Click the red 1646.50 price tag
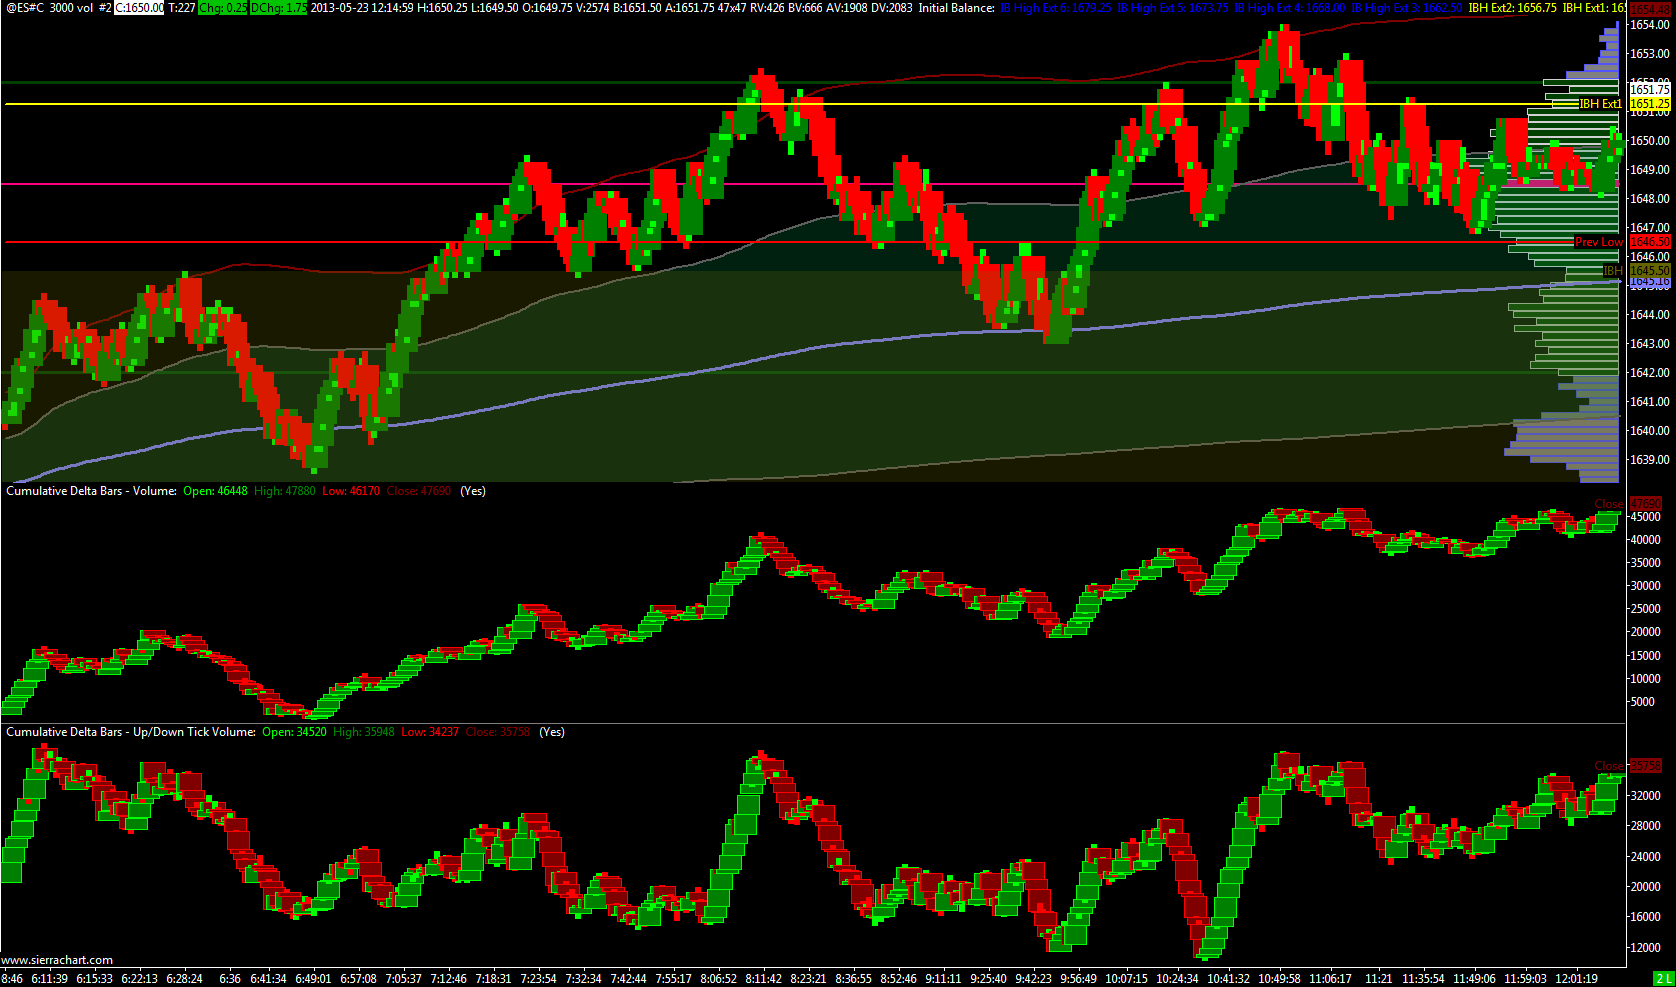Viewport: 1676px width, 987px height. point(1650,242)
